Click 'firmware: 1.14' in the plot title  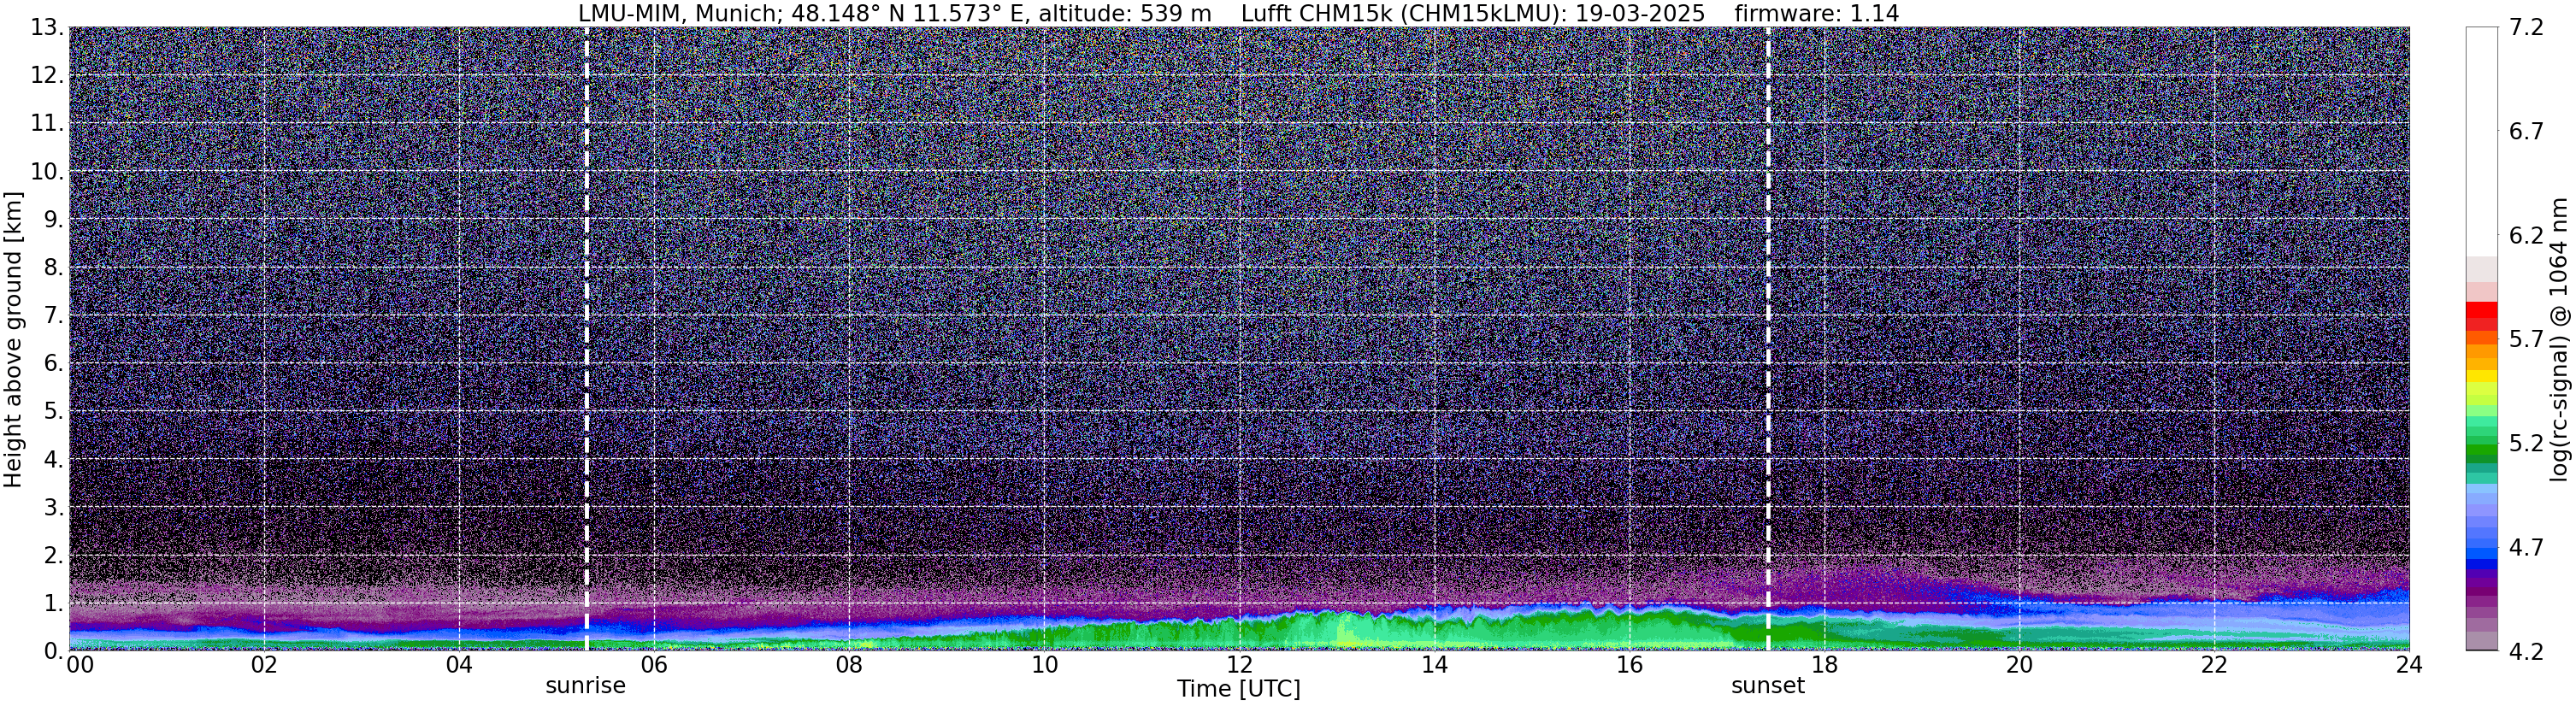coord(1816,14)
